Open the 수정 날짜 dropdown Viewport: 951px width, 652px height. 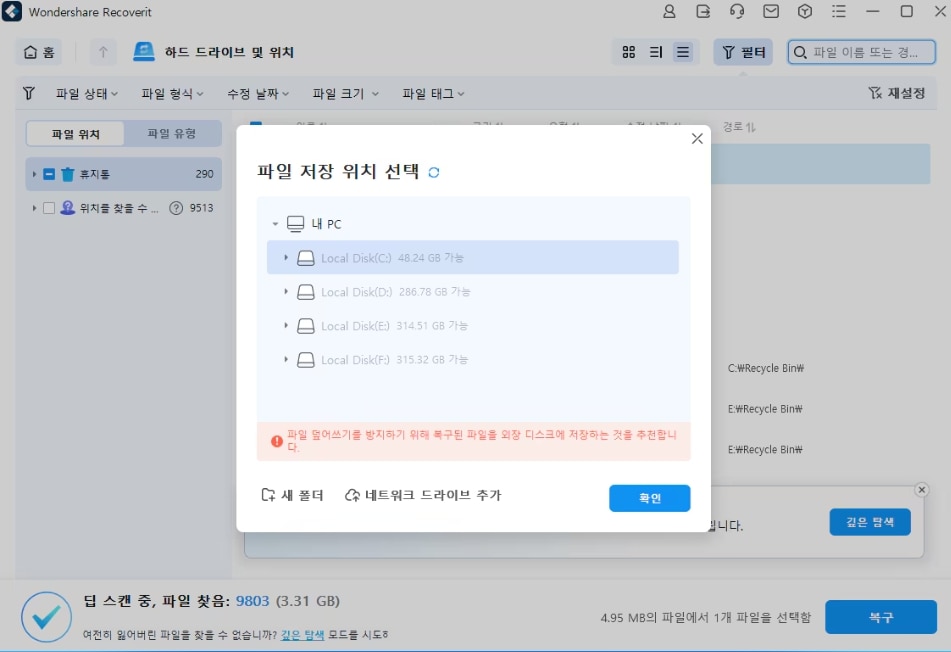coord(258,93)
